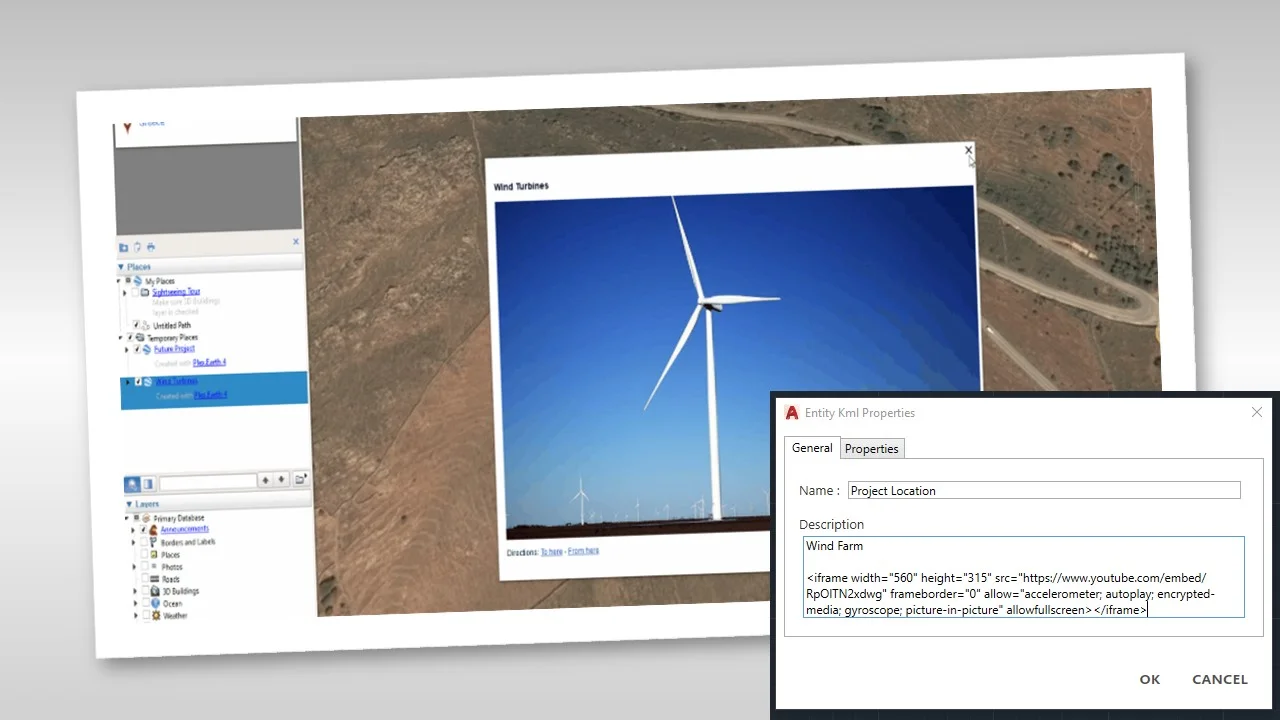This screenshot has height=720, width=1280.
Task: Click the Name field containing Project Location
Action: click(1044, 490)
